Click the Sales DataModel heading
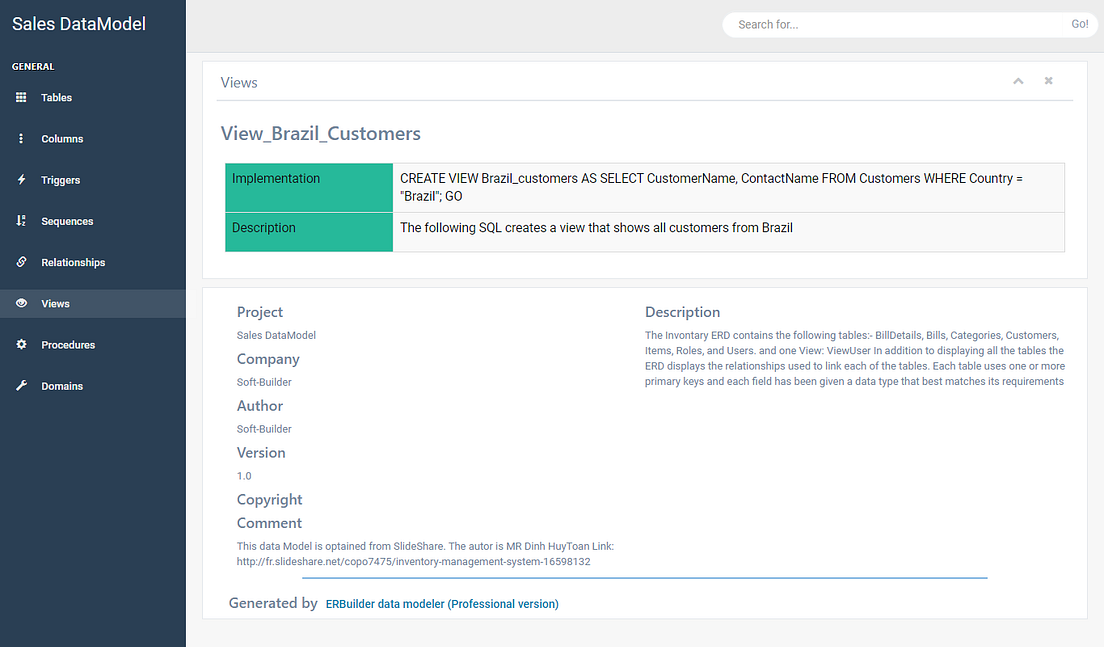The width and height of the screenshot is (1104, 647). [78, 23]
